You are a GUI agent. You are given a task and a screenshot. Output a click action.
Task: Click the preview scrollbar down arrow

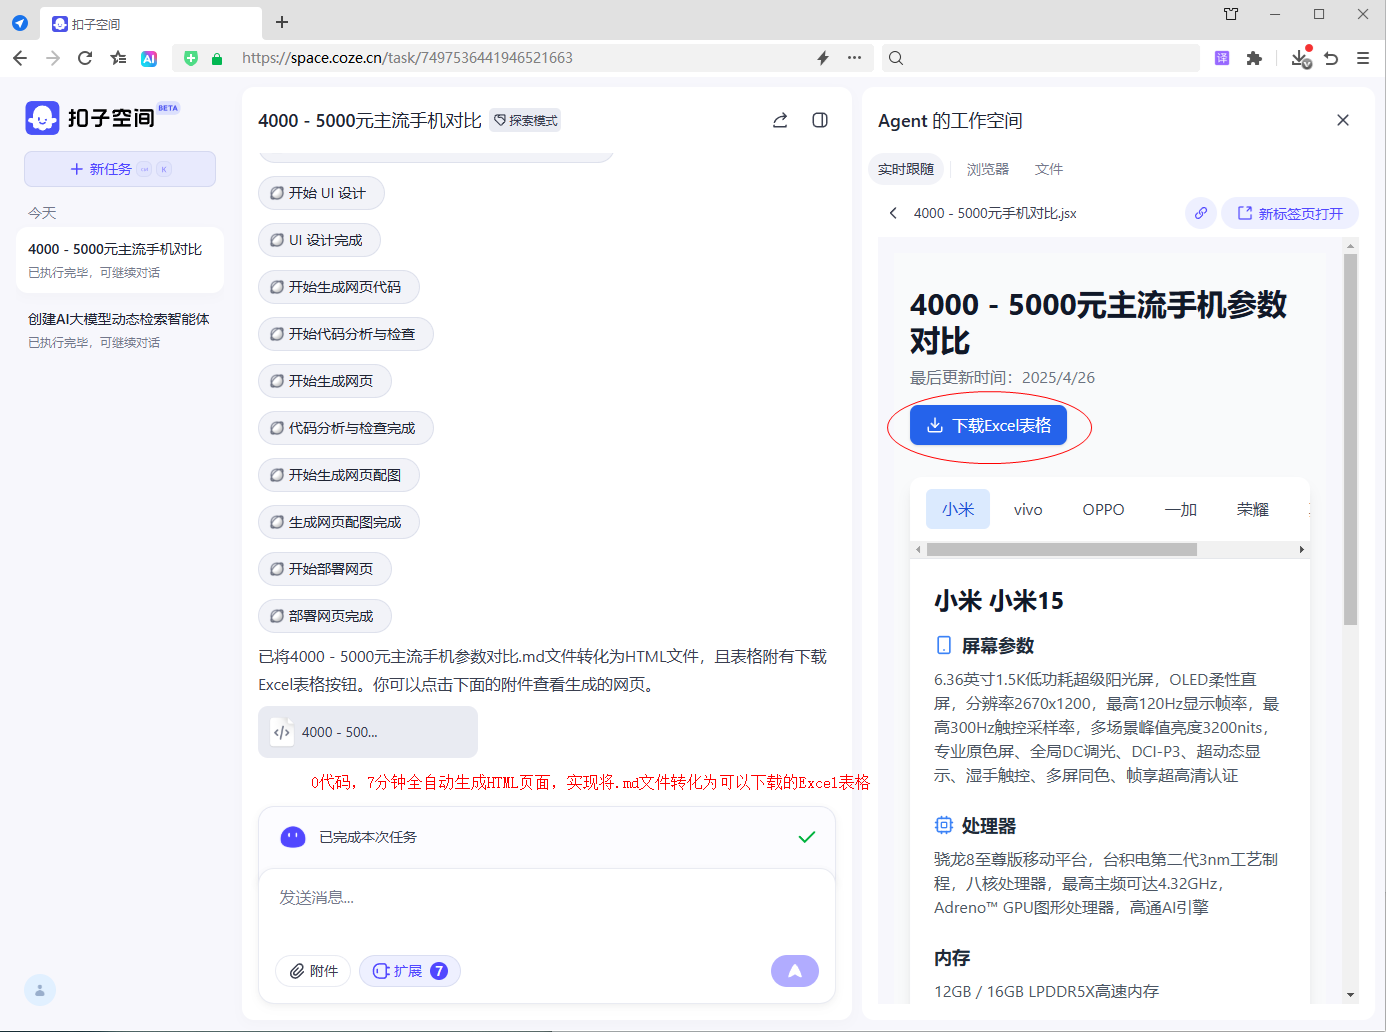(1350, 995)
